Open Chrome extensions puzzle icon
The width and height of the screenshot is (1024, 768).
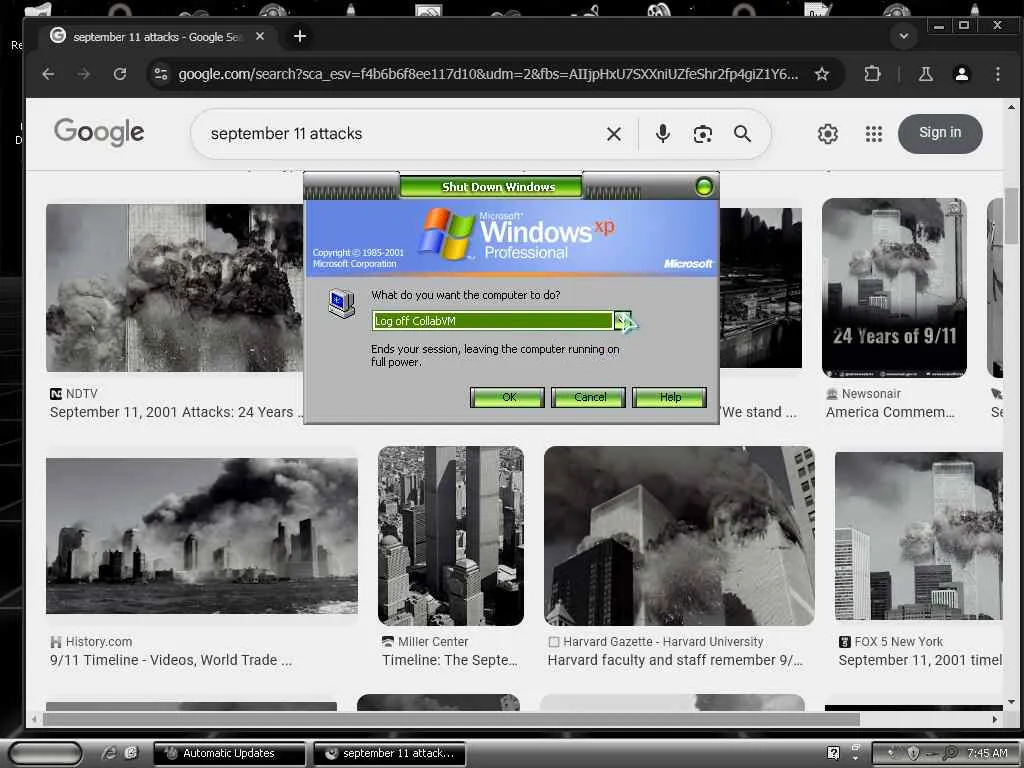pos(872,74)
